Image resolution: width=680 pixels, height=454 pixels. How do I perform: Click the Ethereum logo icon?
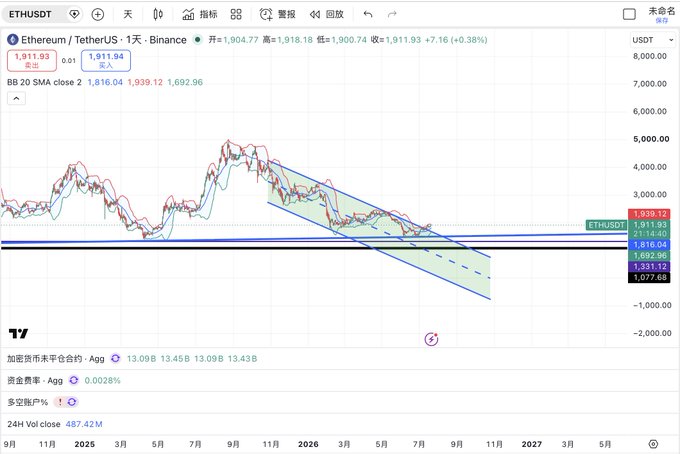(x=13, y=40)
